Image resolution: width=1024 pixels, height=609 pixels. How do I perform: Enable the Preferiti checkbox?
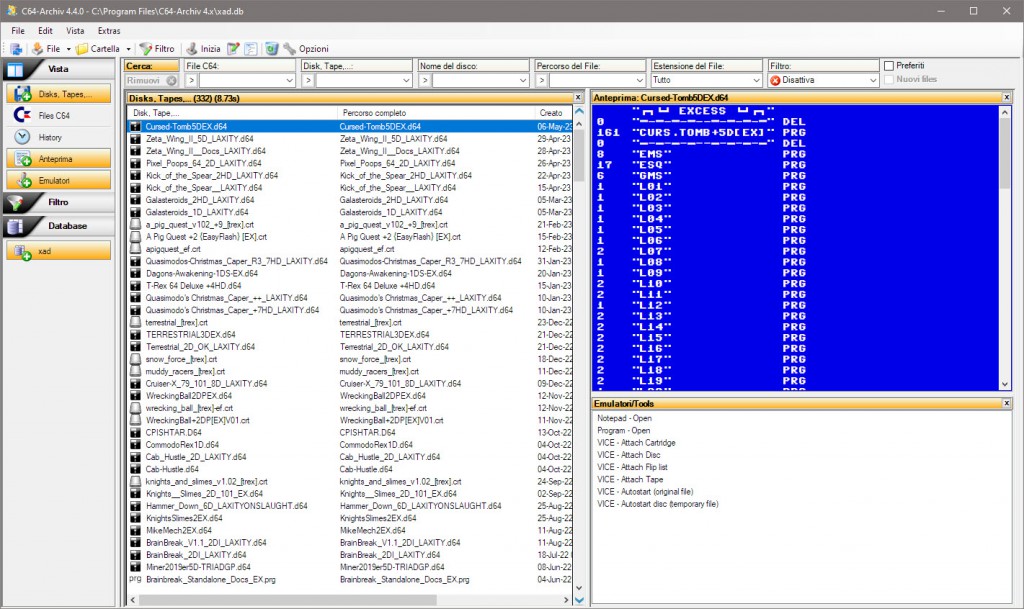889,66
